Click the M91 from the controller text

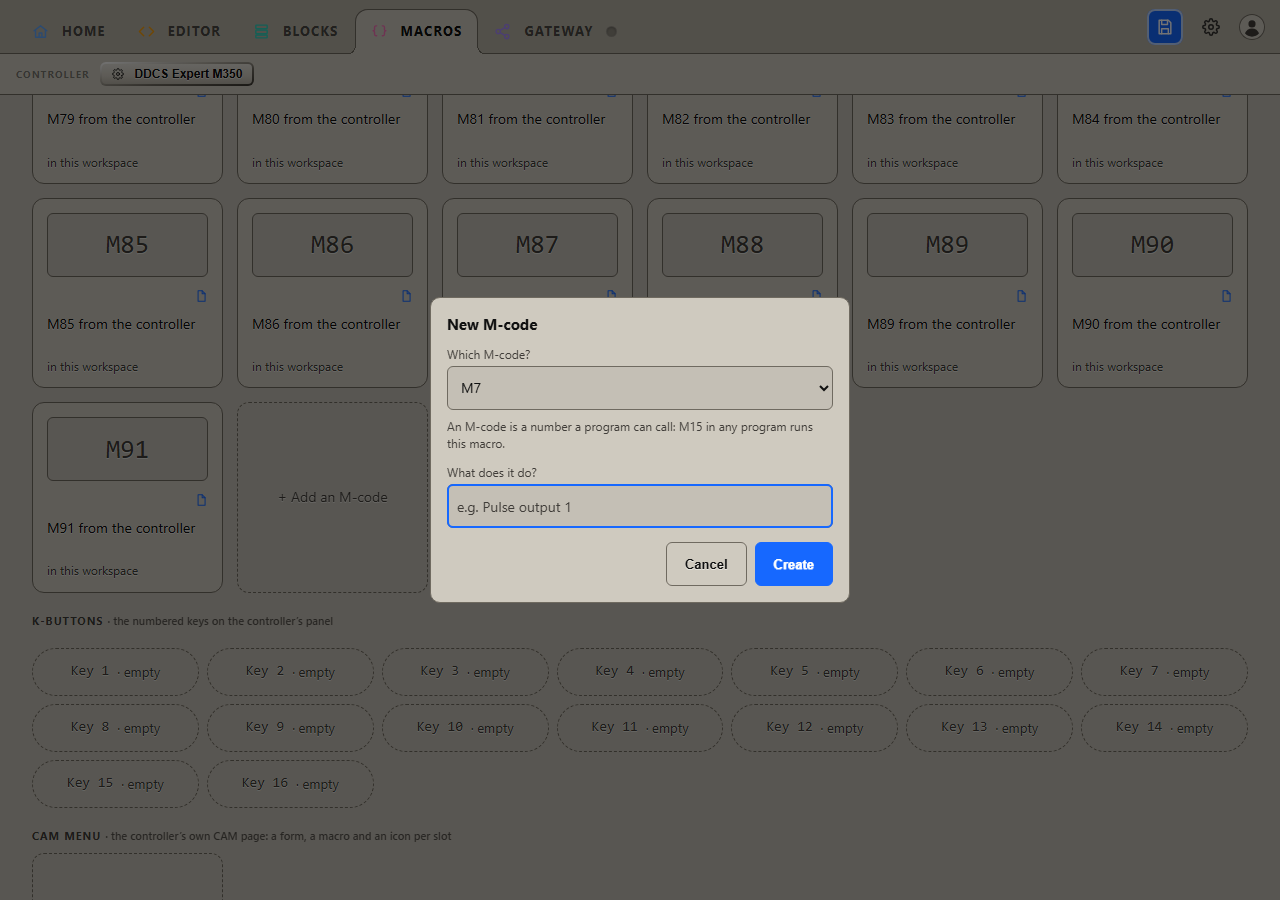(x=121, y=528)
